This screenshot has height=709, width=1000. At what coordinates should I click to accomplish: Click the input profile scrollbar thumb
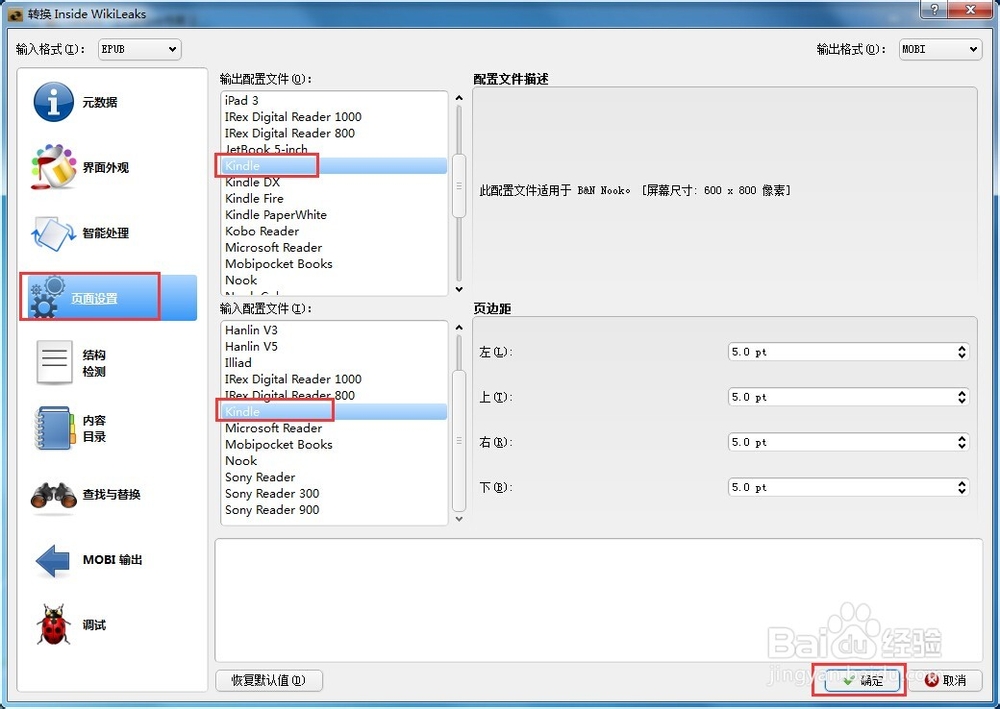[x=459, y=441]
